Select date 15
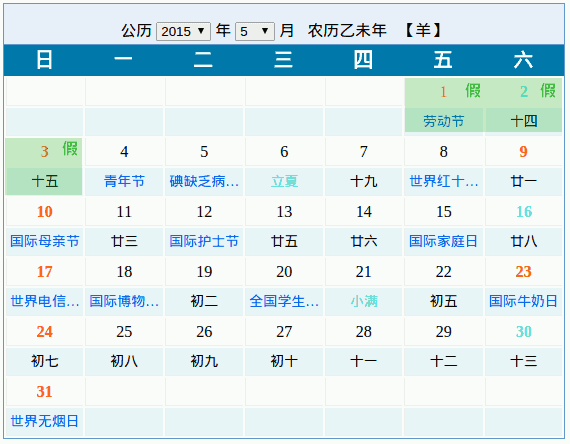Viewport: 570px width, 444px height. tap(443, 212)
